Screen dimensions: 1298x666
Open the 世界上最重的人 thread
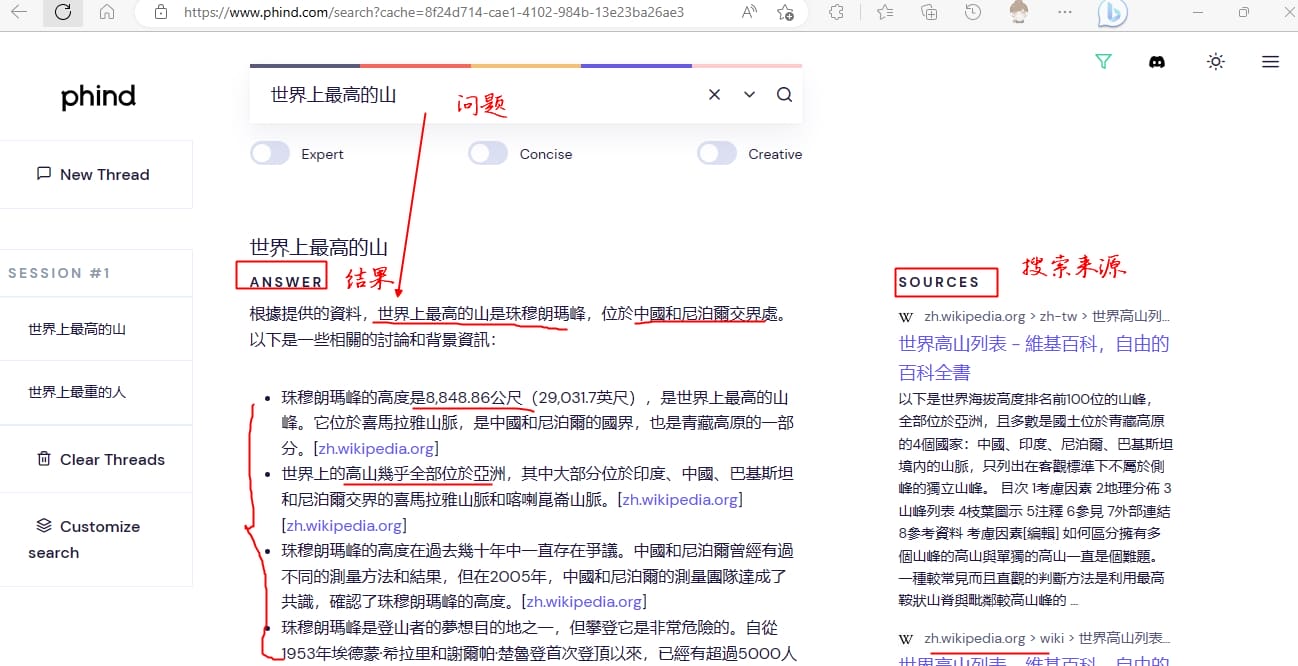(77, 392)
